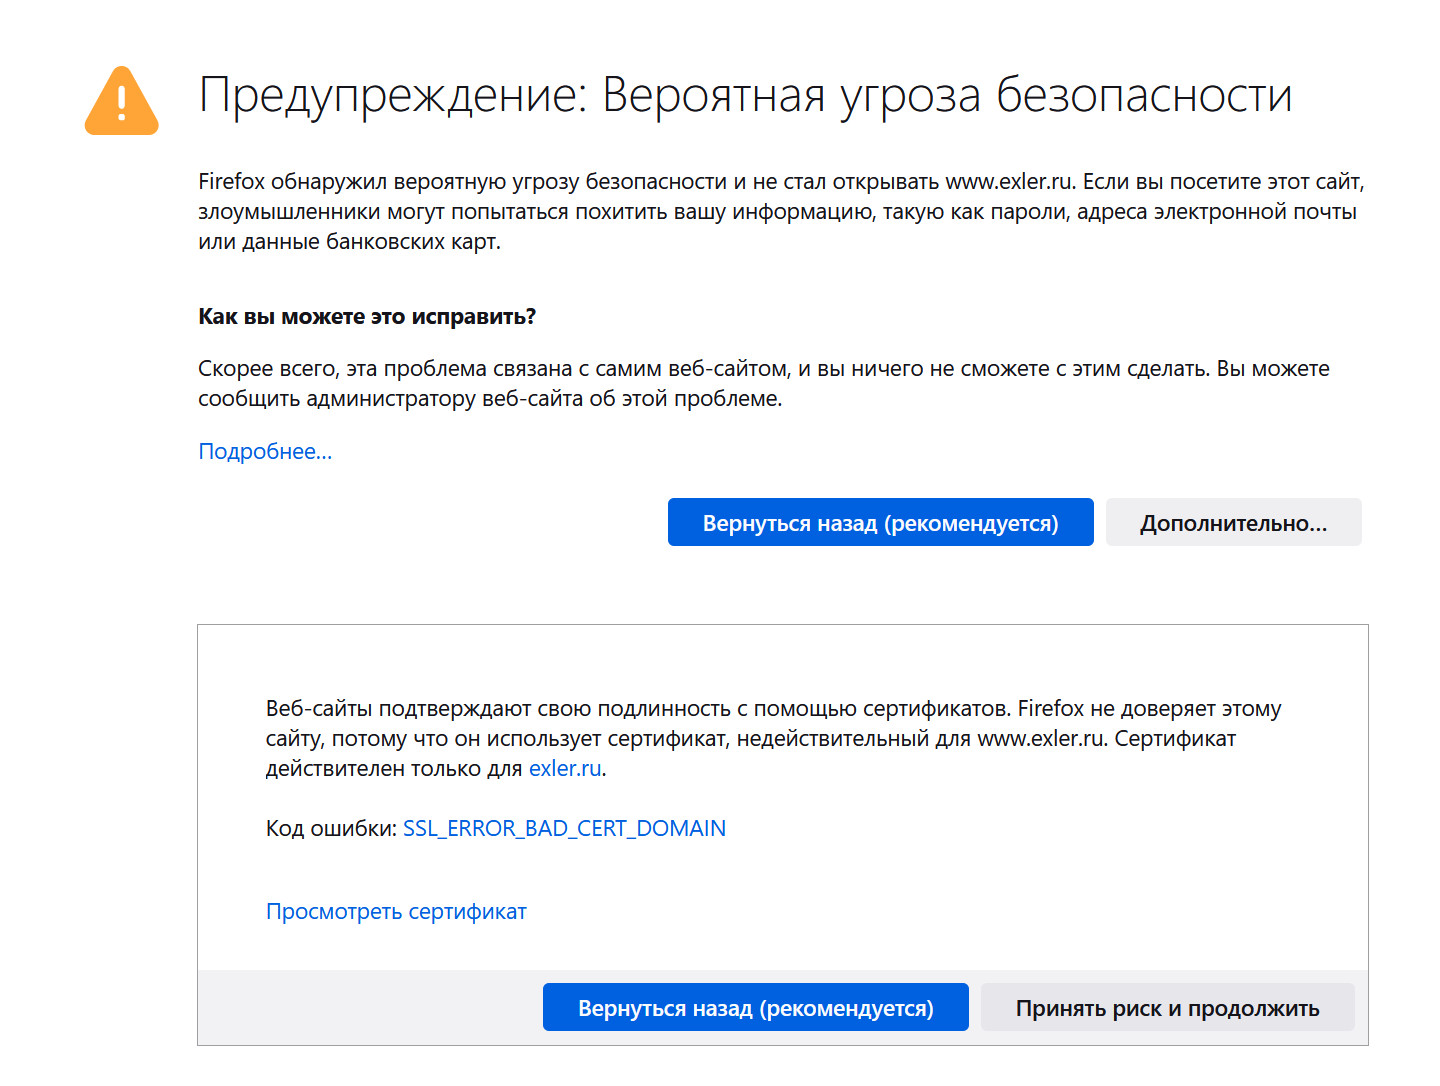The height and width of the screenshot is (1086, 1440).
Task: Click the "Код ошибки:" label
Action: [331, 829]
